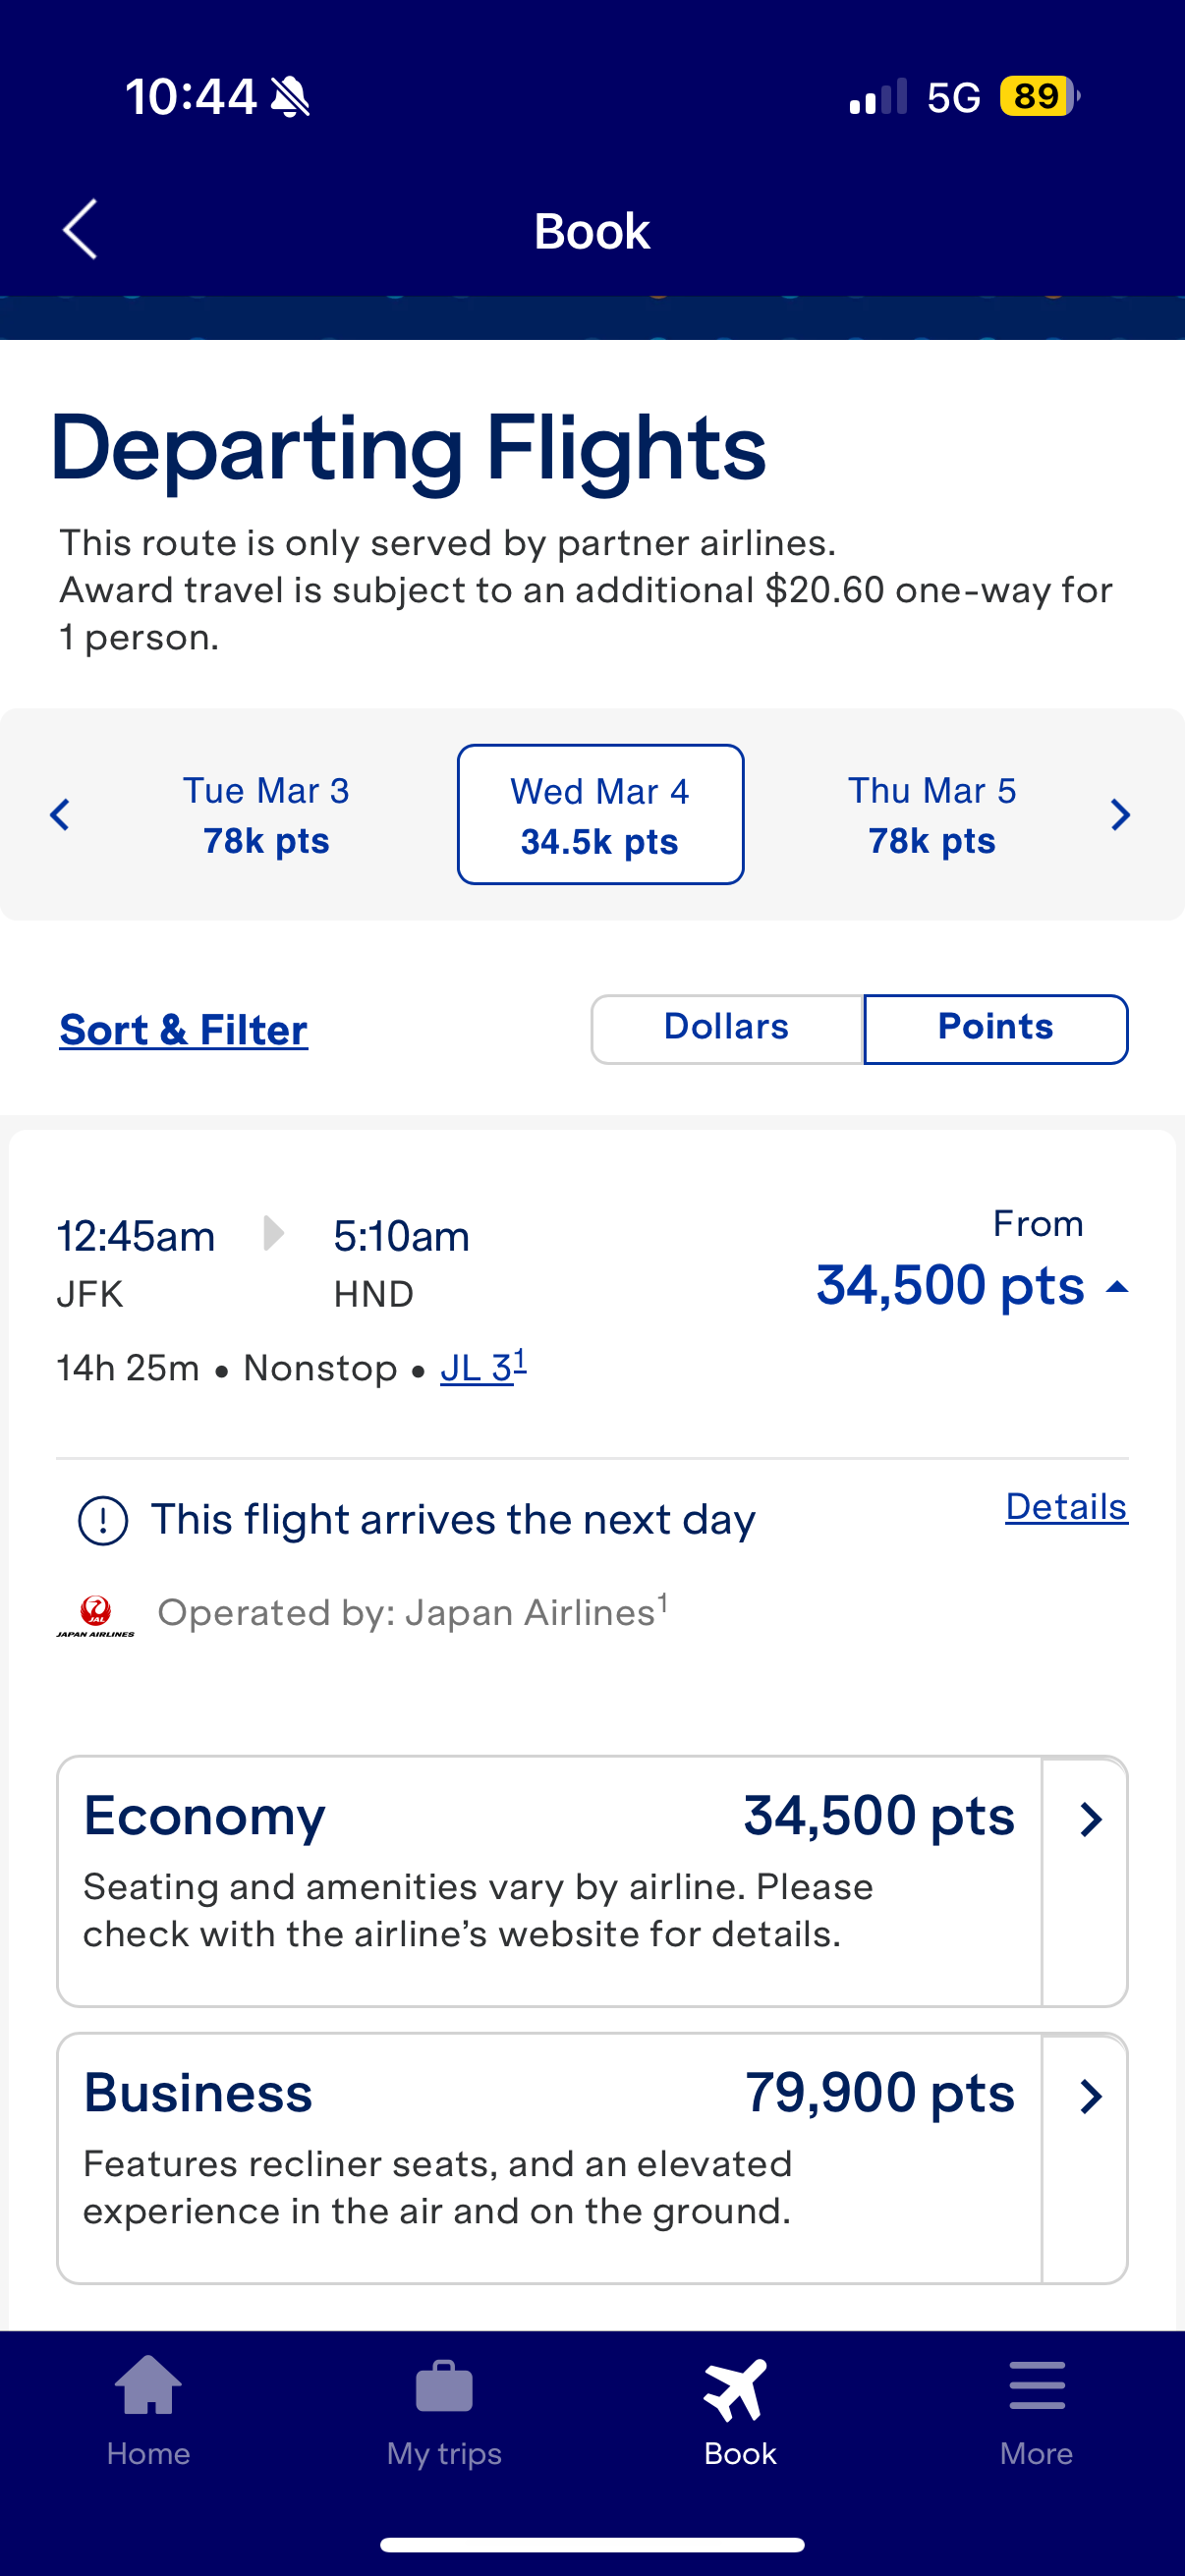Viewport: 1185px width, 2576px height.
Task: Open Economy fare chevron
Action: (x=1089, y=1819)
